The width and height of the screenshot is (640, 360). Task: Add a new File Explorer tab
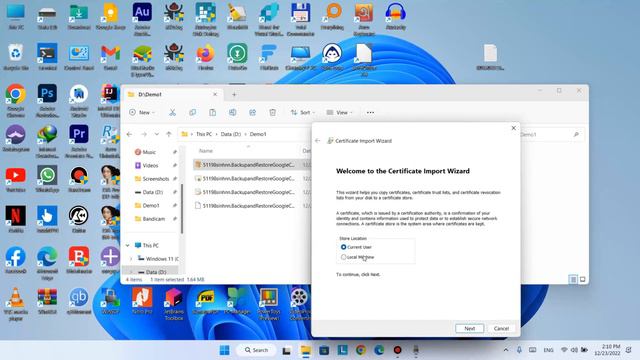(x=234, y=95)
